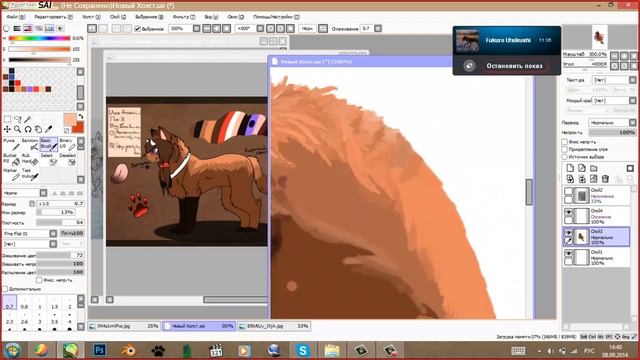Choose the Bucket Fill tool
Screen dimensions: 640x360
click(11, 160)
